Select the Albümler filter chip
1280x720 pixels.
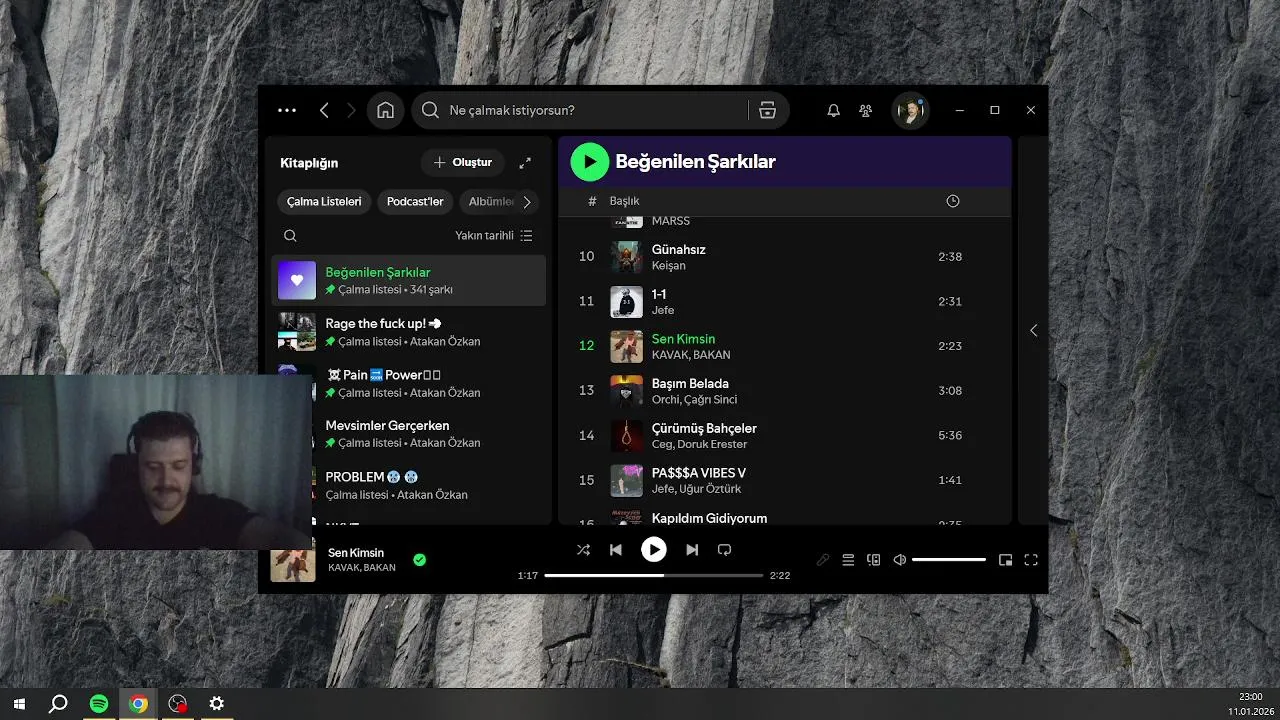[x=490, y=201]
